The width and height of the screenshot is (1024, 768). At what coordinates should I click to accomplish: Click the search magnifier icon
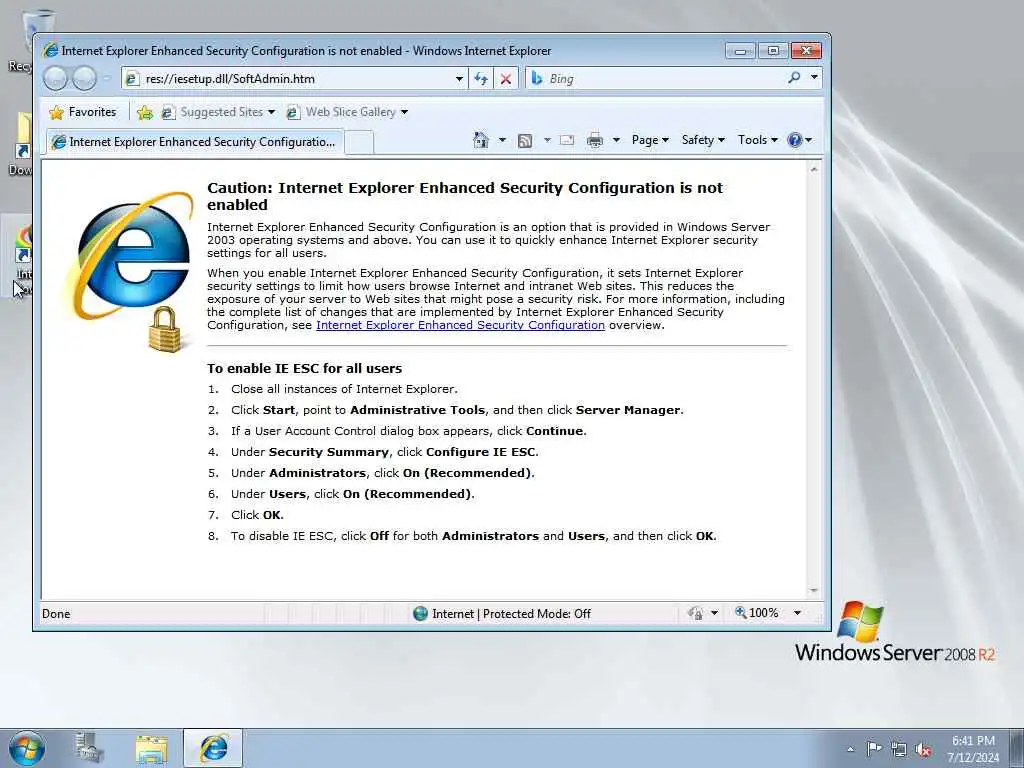click(794, 78)
